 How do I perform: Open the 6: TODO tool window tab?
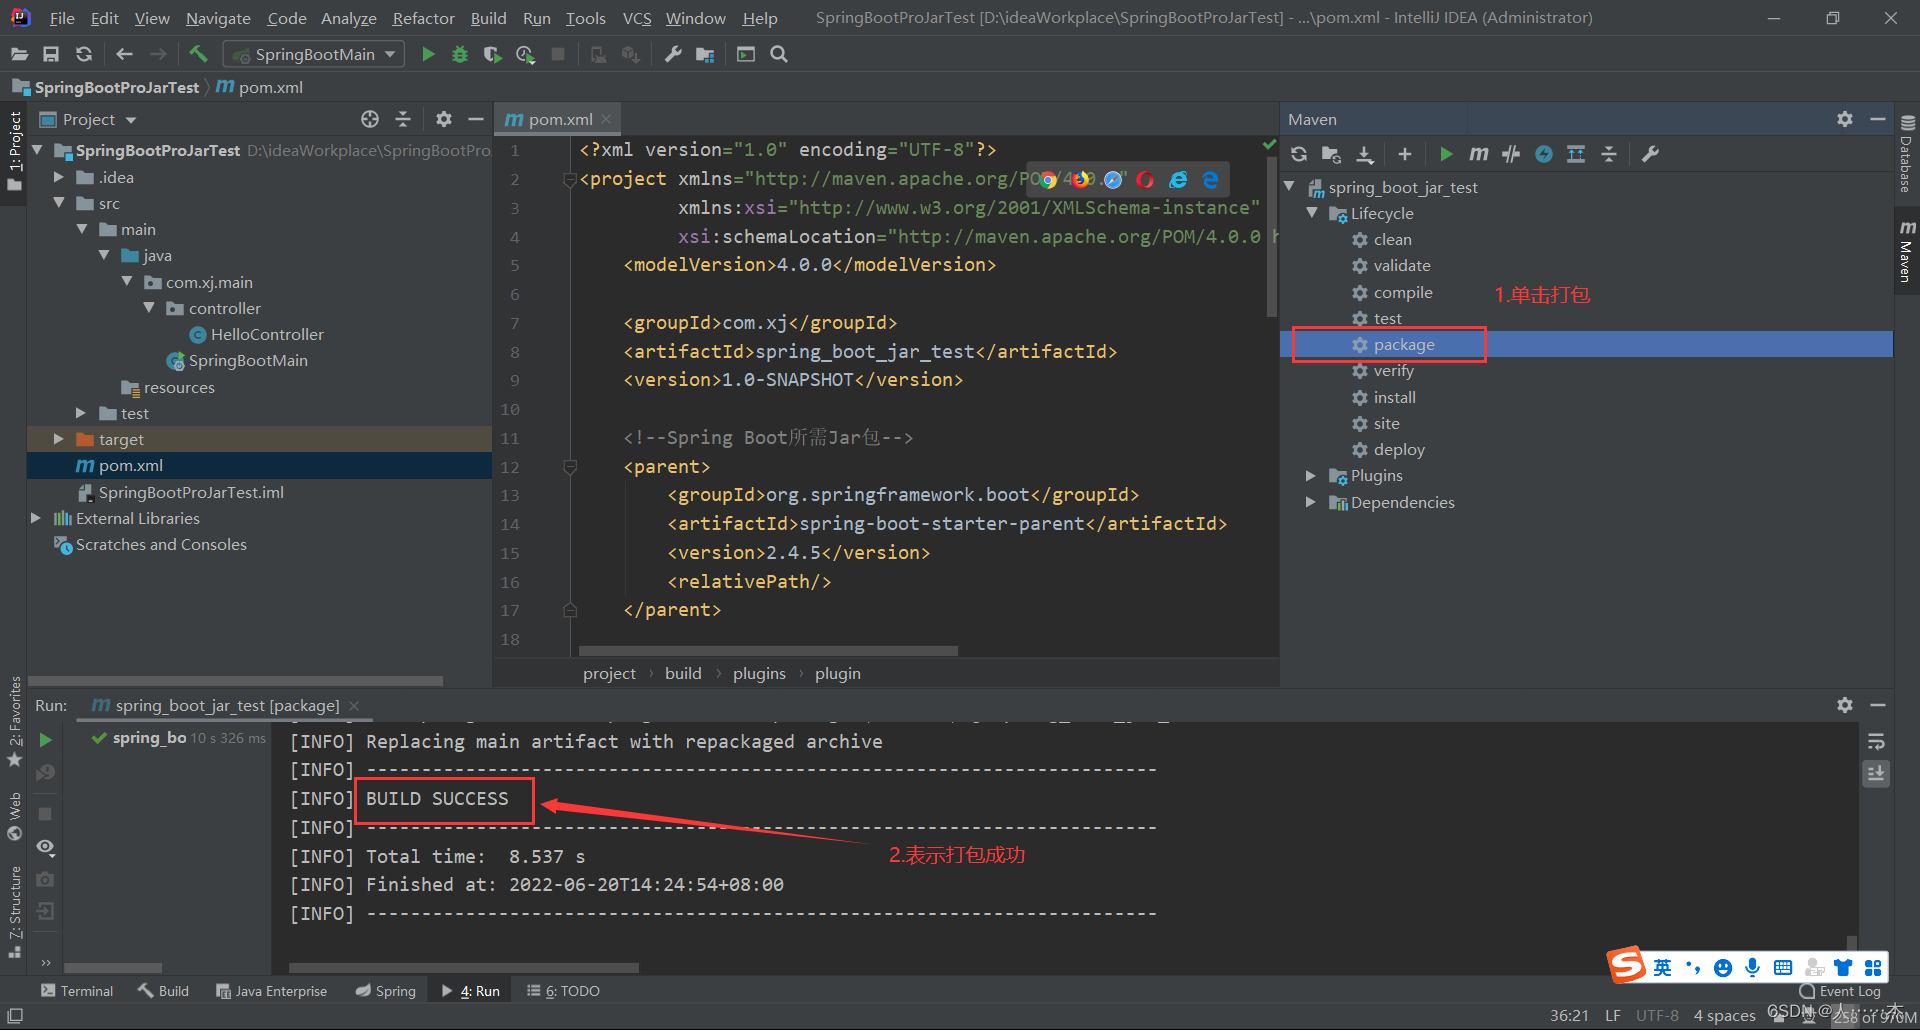pyautogui.click(x=564, y=991)
